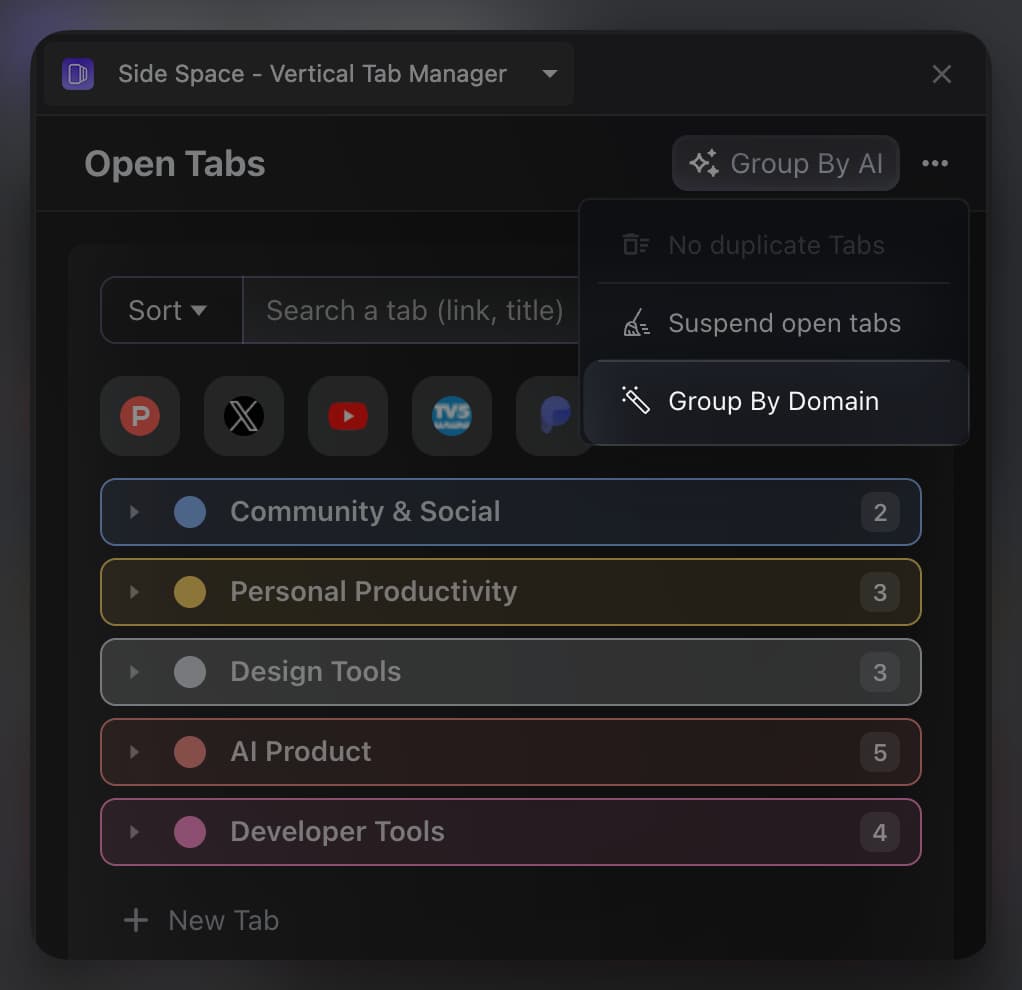Collapse the Community & Social group
This screenshot has width=1022, height=990.
coord(135,511)
